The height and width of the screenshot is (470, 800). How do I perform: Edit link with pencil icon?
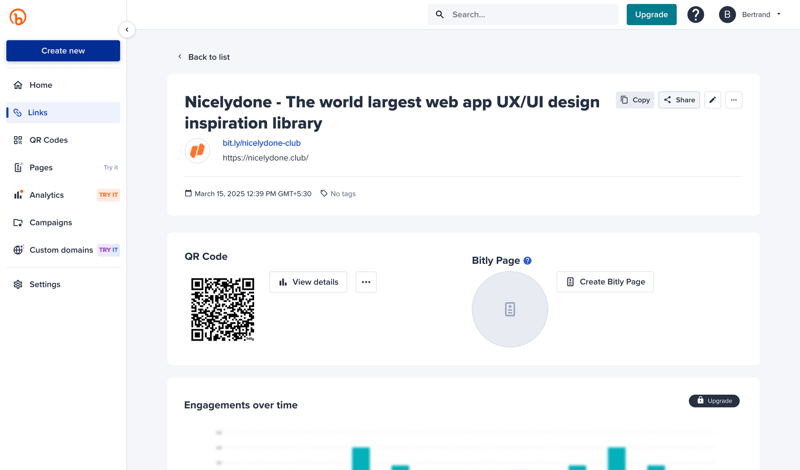(713, 100)
